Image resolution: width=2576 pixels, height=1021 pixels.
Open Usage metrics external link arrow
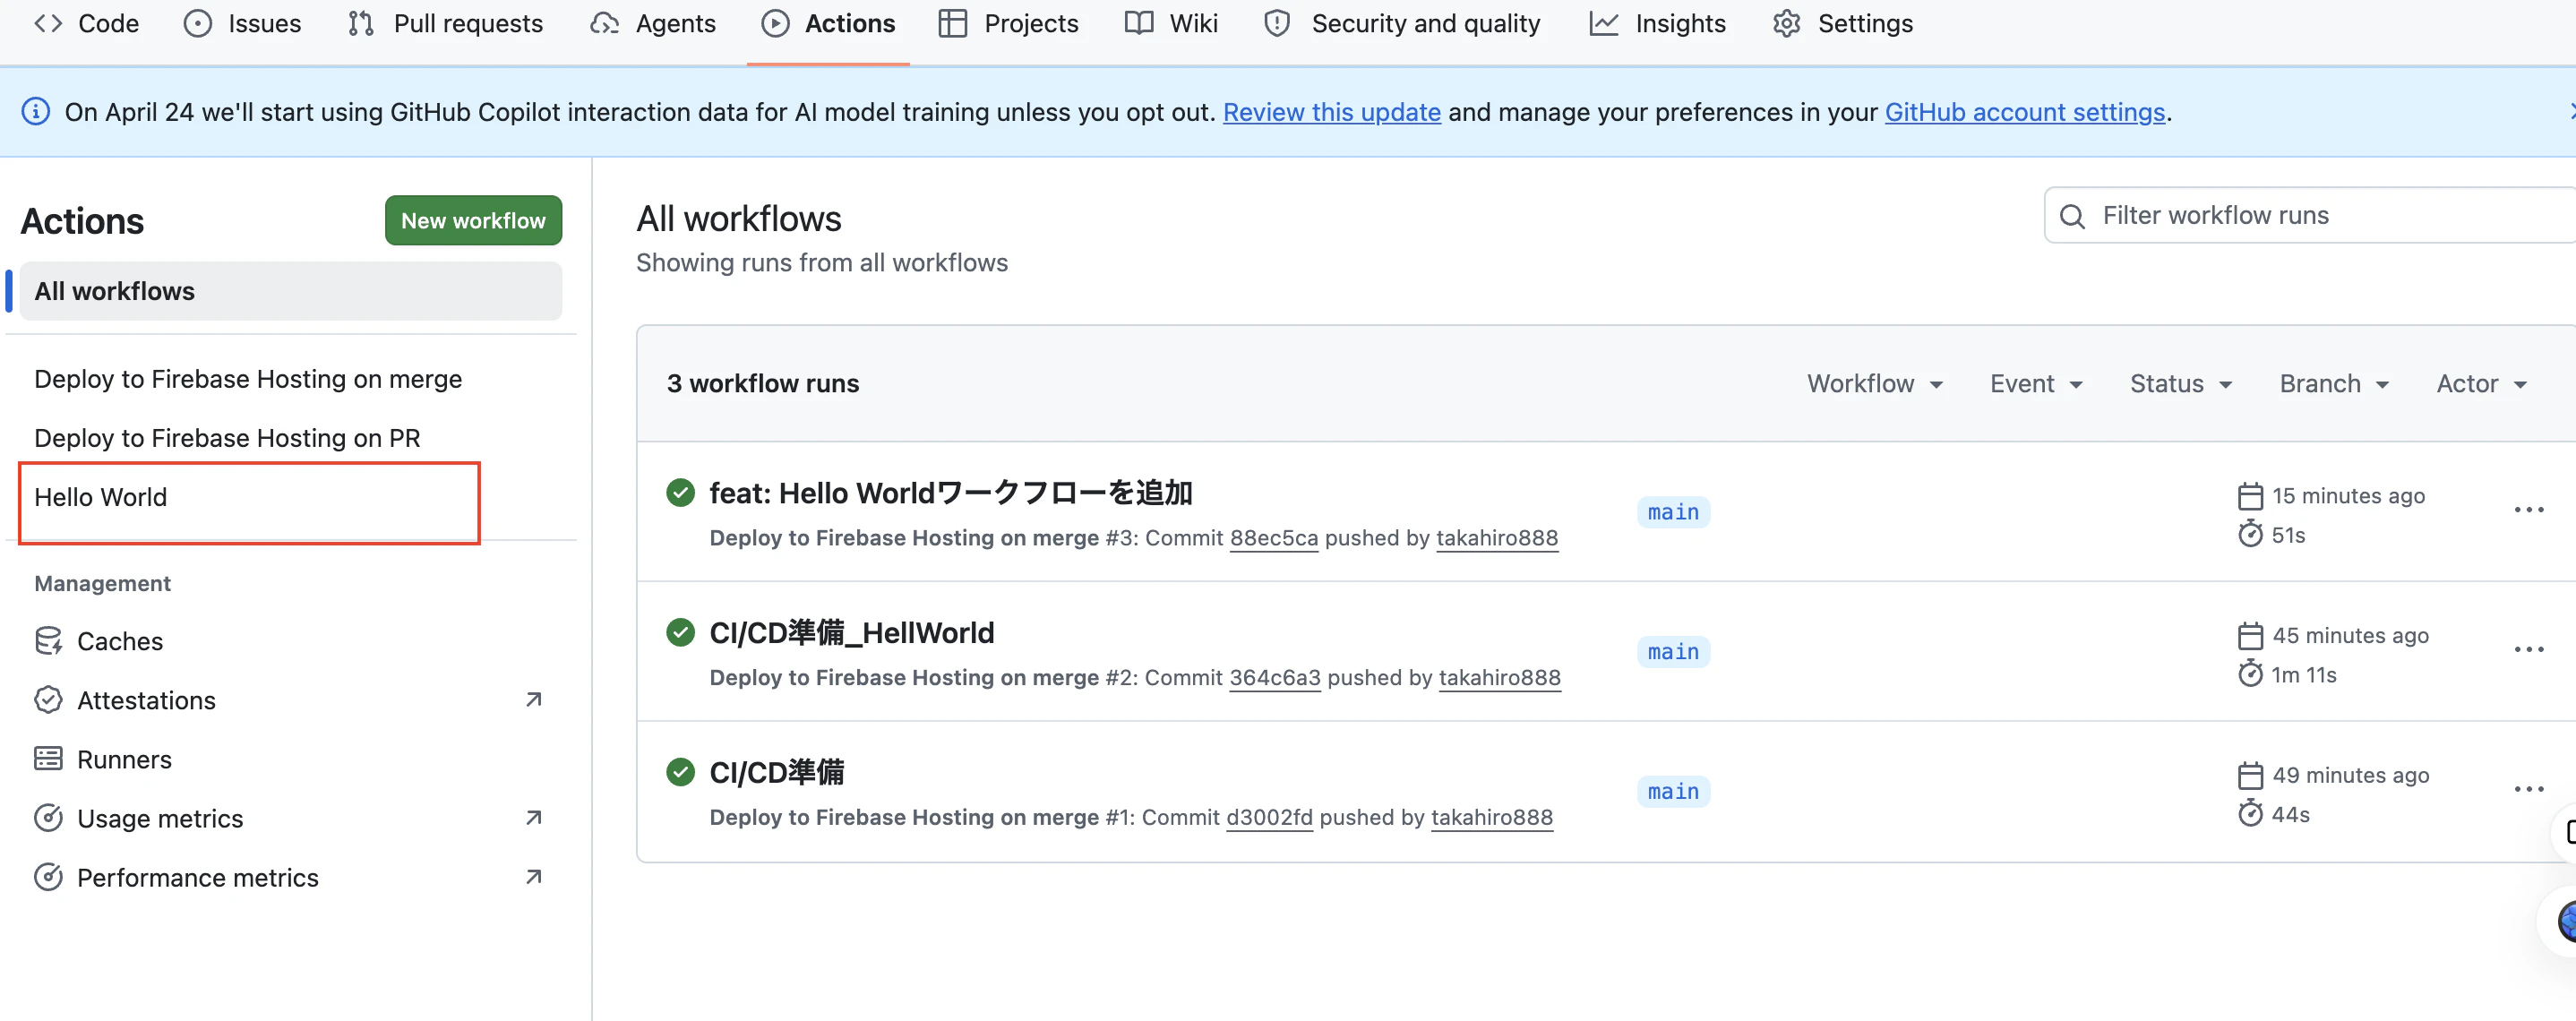(x=533, y=818)
